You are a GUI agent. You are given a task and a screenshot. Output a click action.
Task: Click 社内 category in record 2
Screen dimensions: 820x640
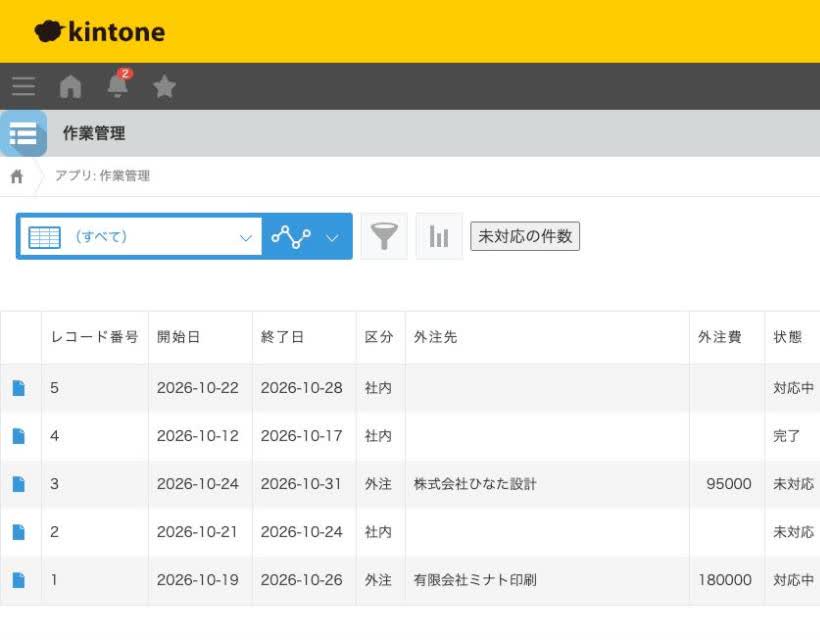(378, 532)
